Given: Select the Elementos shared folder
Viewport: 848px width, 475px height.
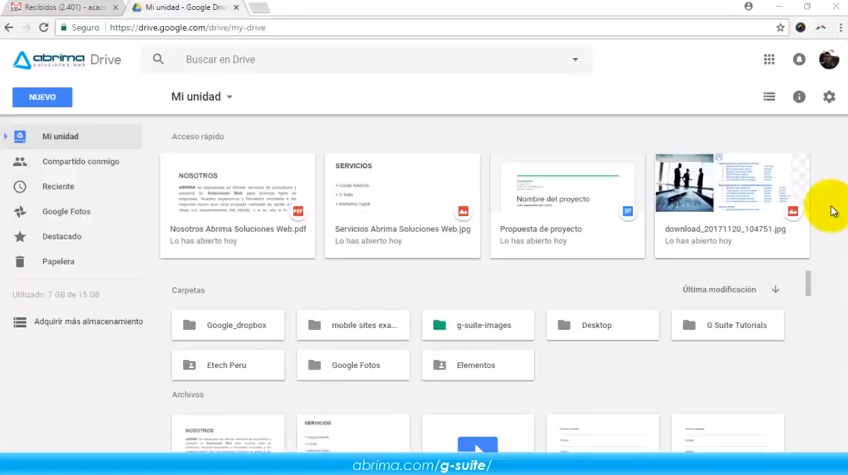Looking at the screenshot, I should coord(478,365).
